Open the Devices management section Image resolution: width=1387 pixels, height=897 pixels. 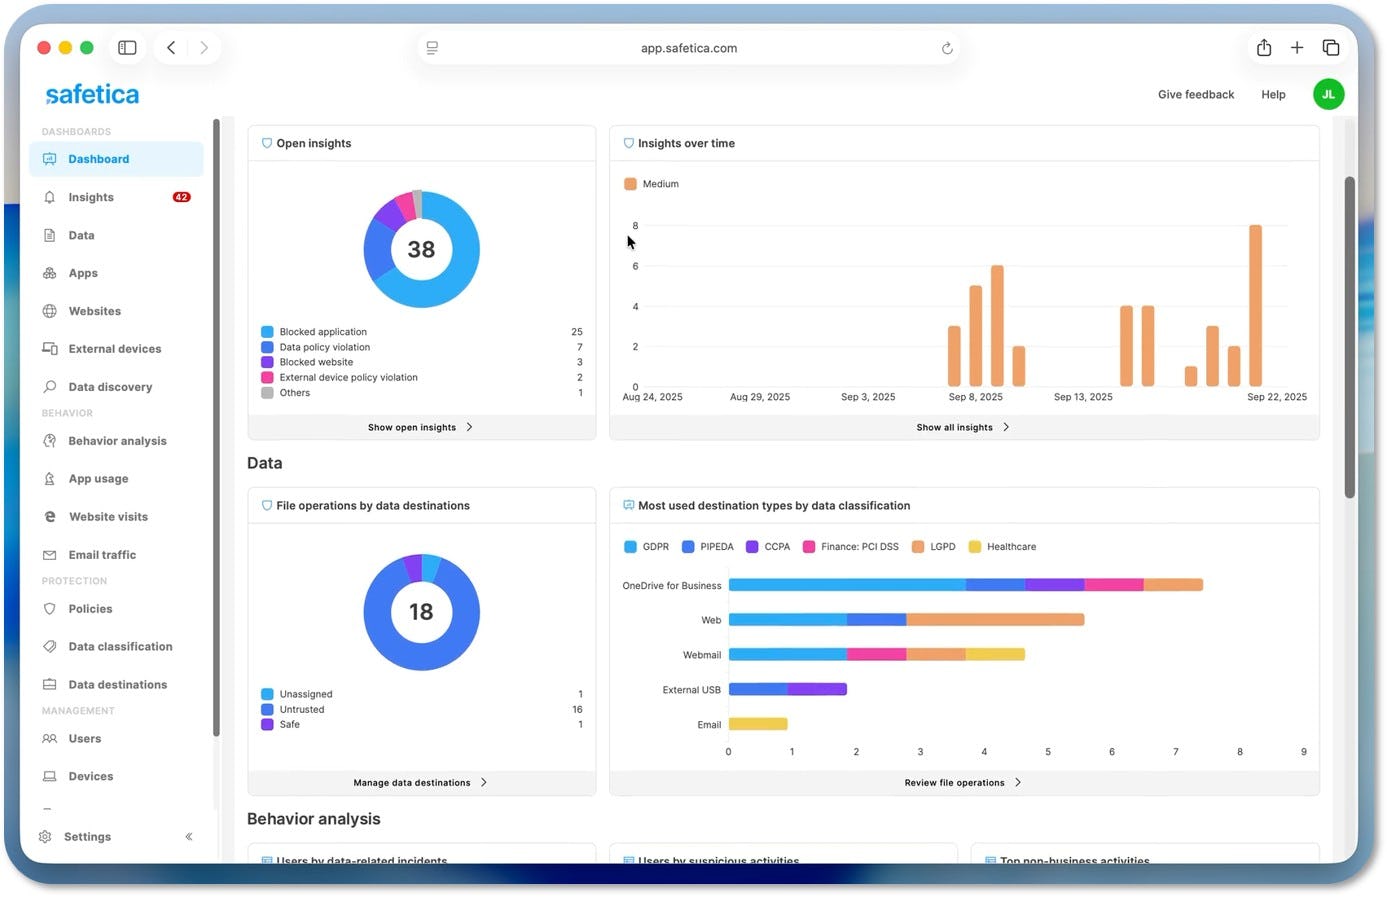(91, 776)
